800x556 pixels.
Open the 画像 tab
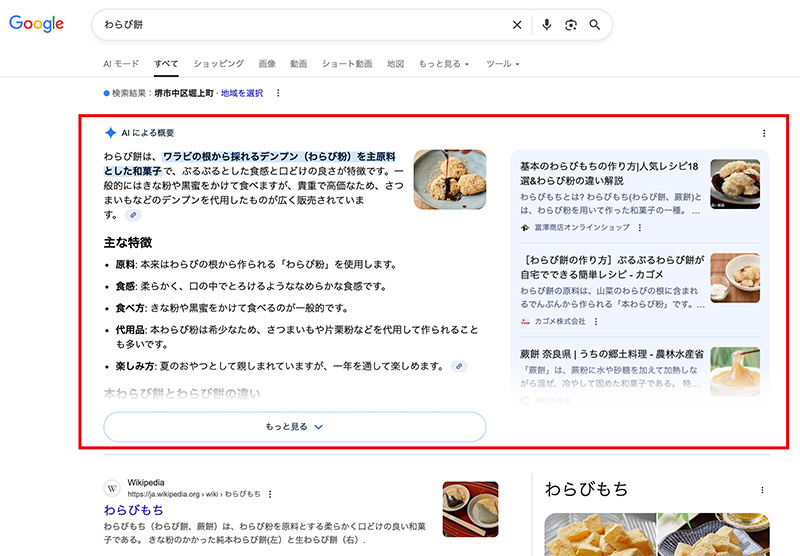pyautogui.click(x=267, y=64)
